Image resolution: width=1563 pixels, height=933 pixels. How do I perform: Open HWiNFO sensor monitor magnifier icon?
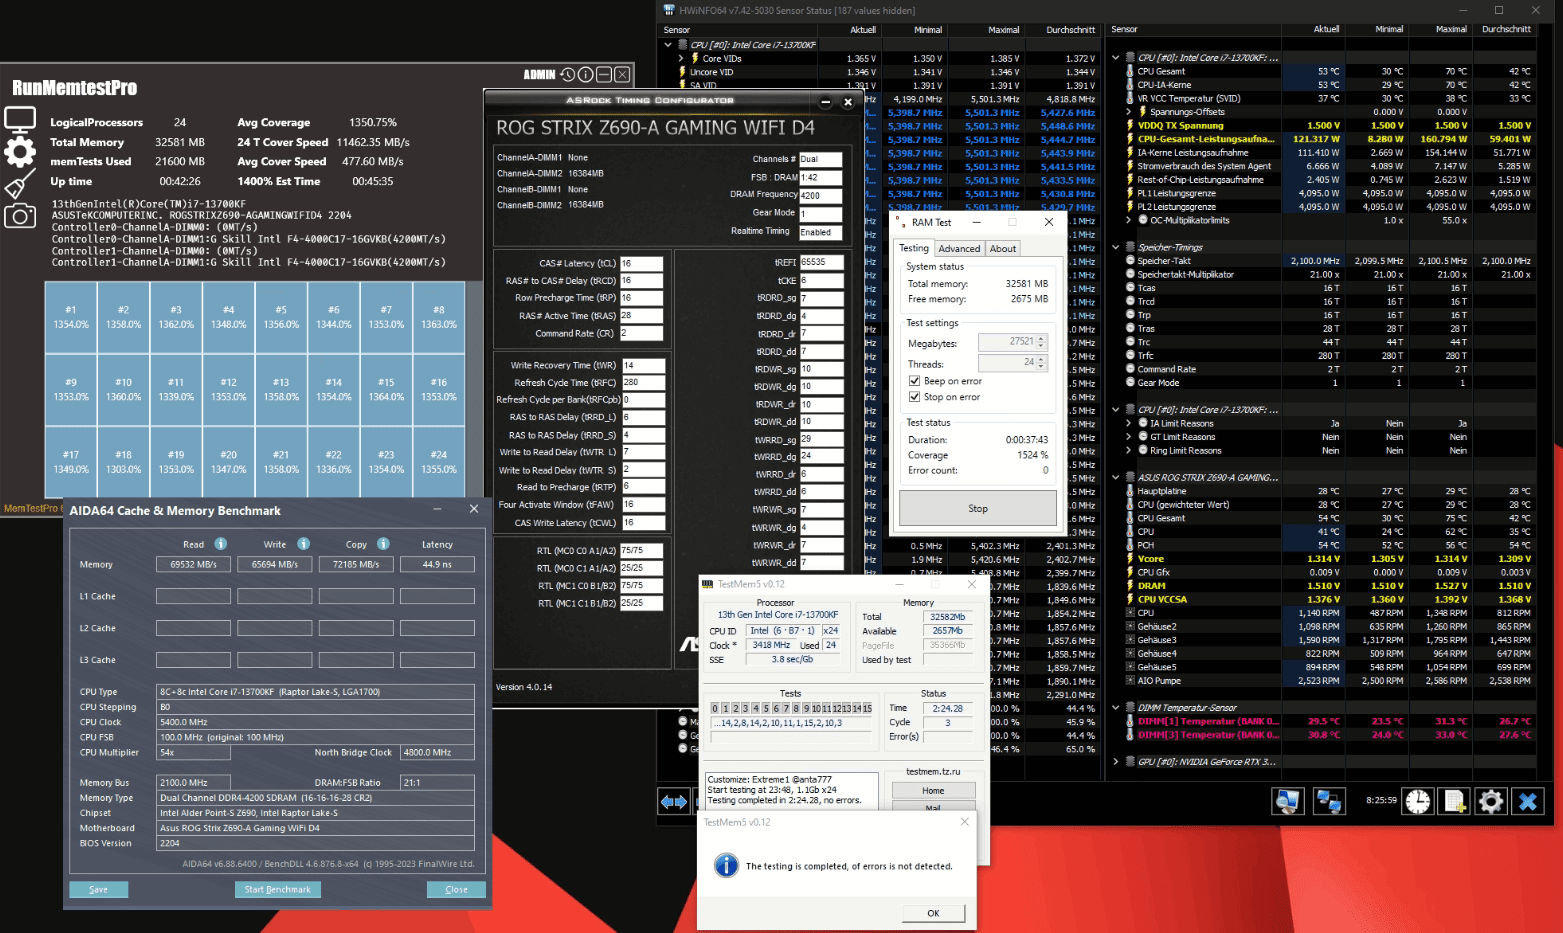1288,801
